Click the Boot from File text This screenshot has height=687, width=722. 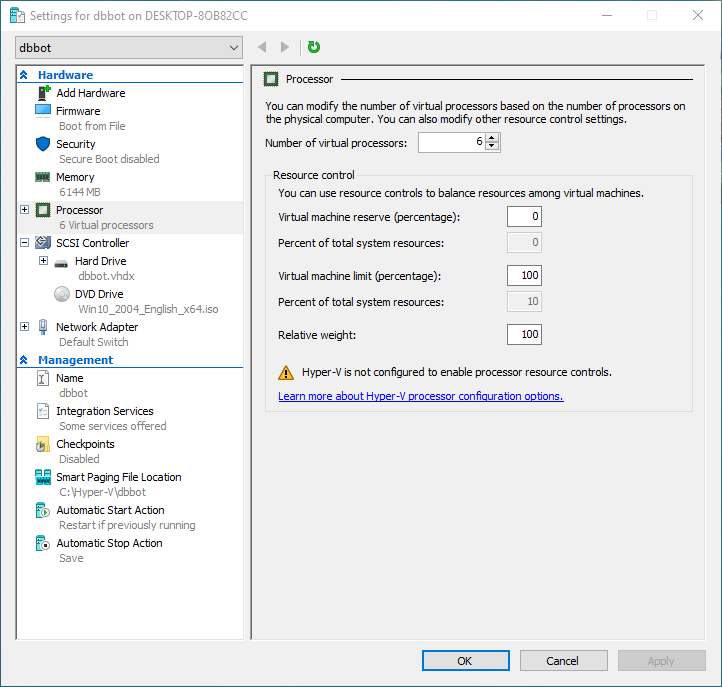[x=92, y=126]
